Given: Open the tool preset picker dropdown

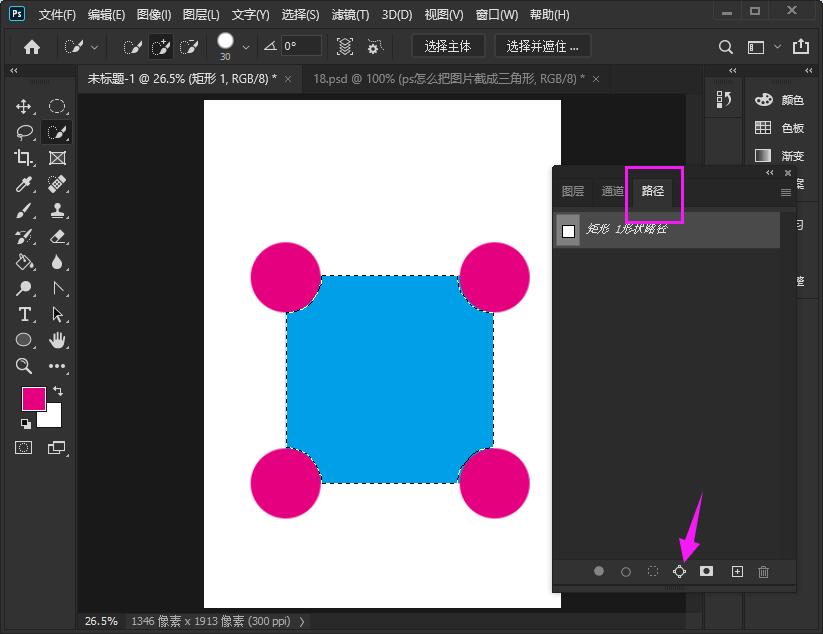Looking at the screenshot, I should click(x=95, y=47).
